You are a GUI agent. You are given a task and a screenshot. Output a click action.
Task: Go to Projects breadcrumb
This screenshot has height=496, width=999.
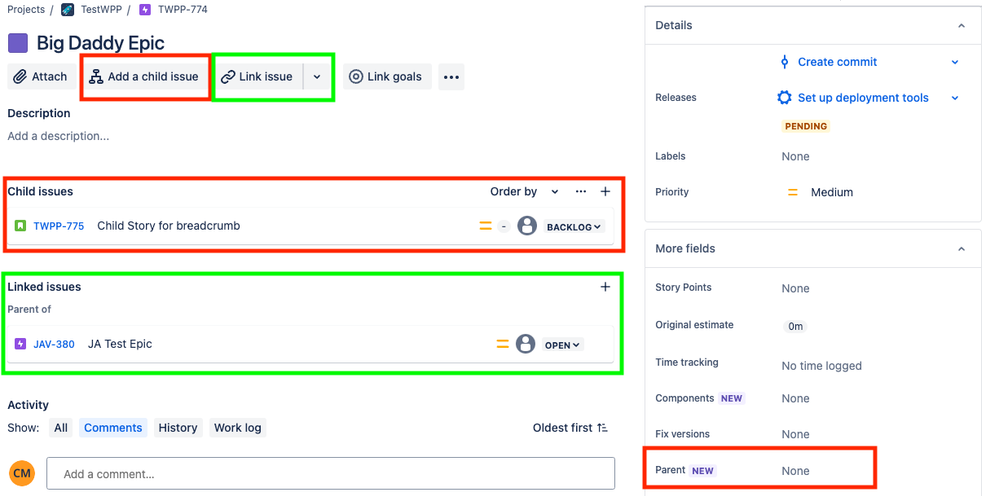(26, 10)
